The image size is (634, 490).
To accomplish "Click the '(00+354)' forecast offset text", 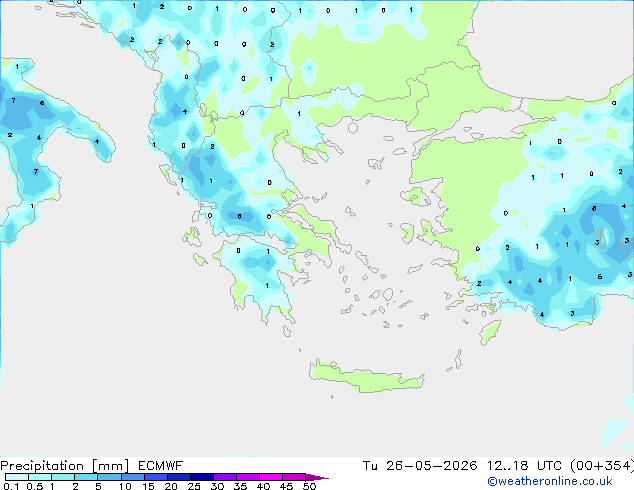I will [602, 466].
